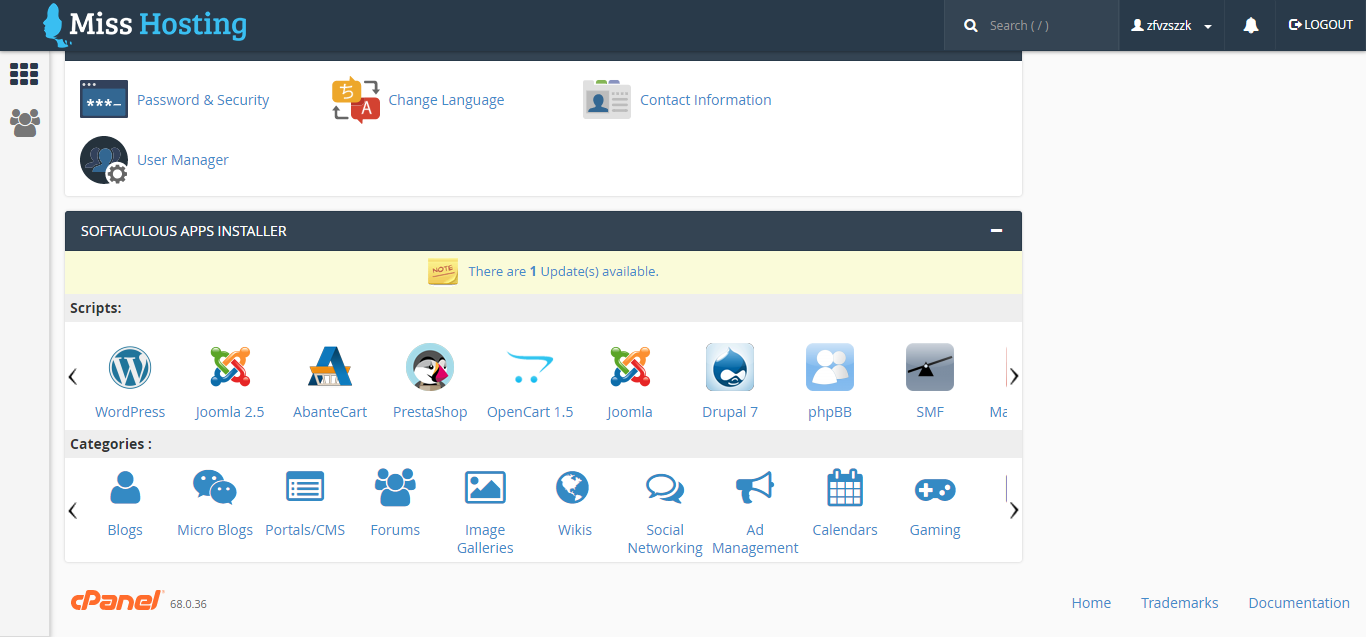The height and width of the screenshot is (637, 1366).
Task: Click the SMF script icon
Action: 930,367
